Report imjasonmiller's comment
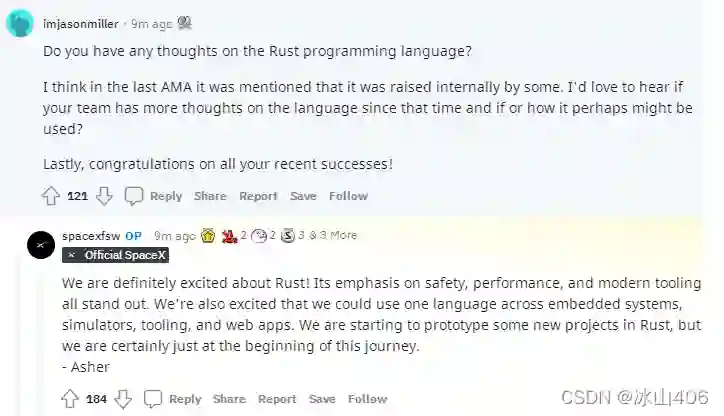Viewport: 724px width, 416px height. [x=258, y=196]
